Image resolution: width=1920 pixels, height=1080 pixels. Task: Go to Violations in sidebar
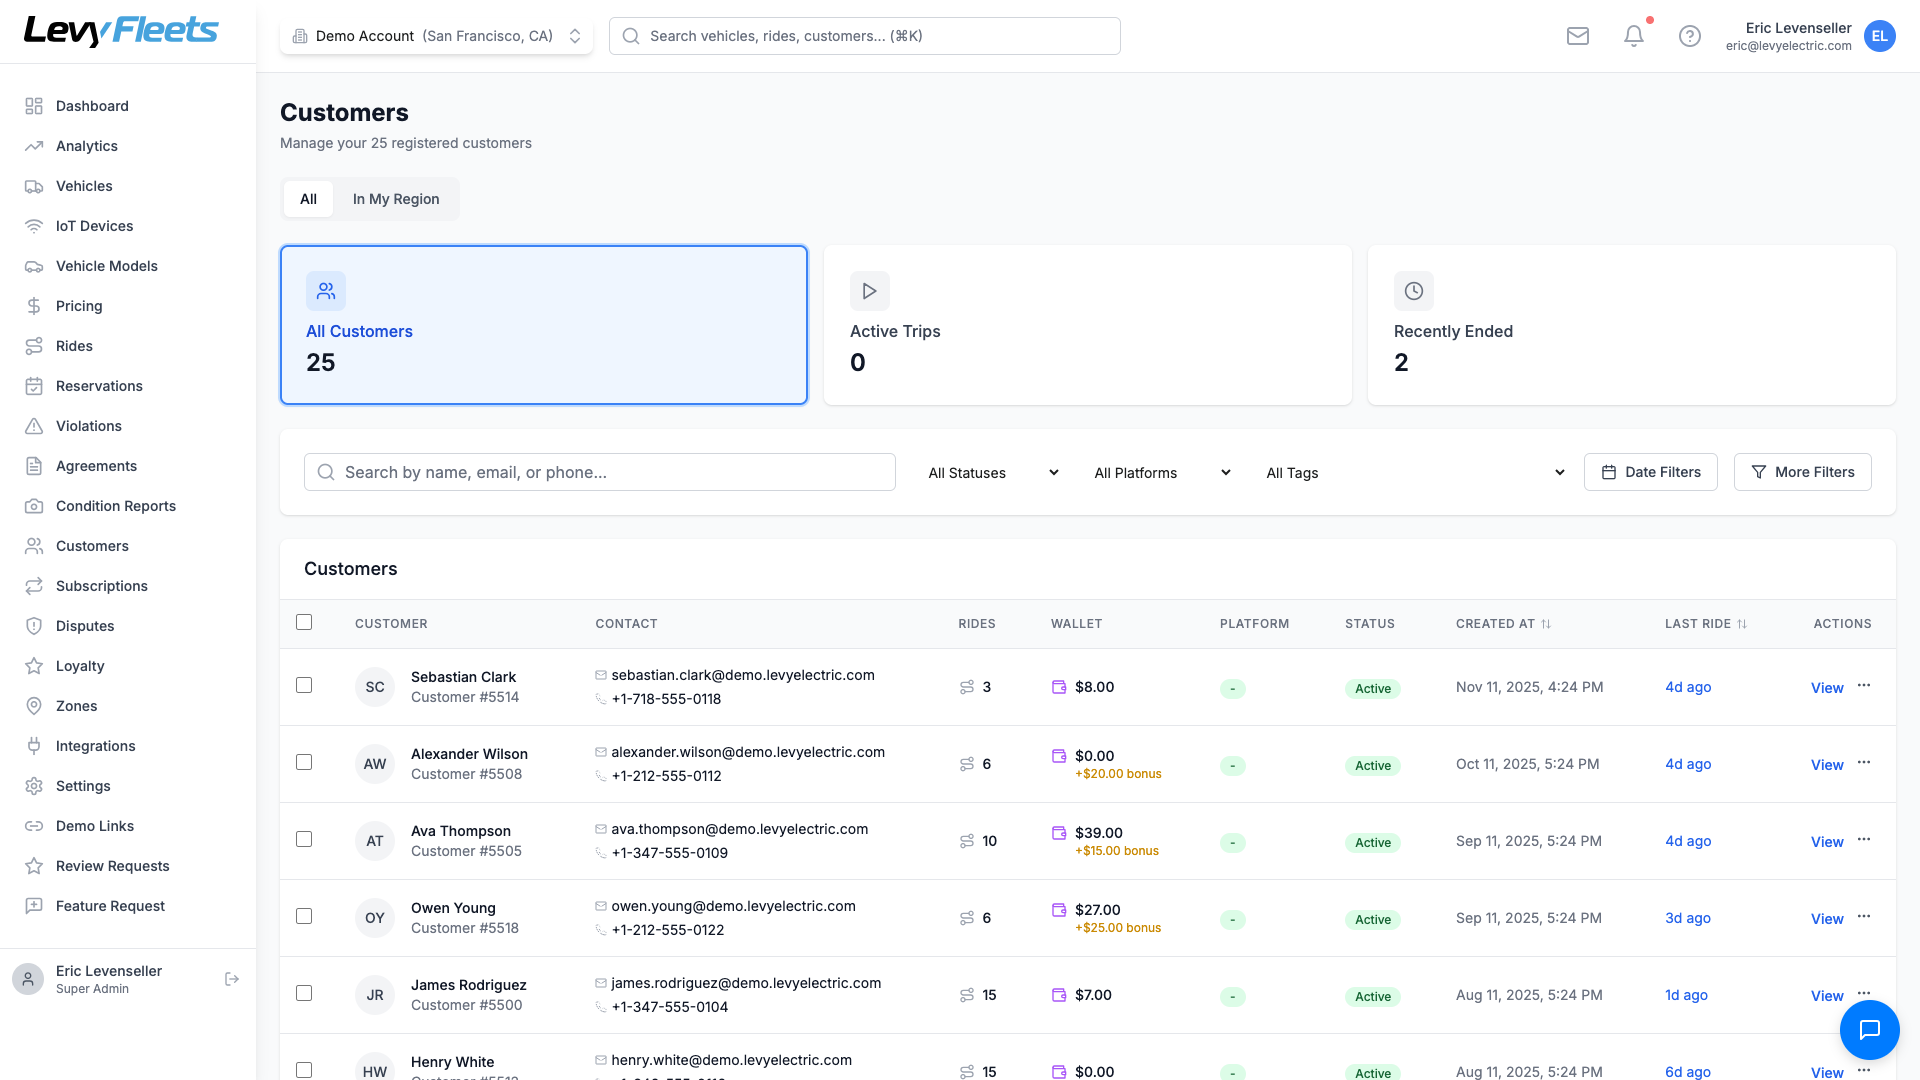[x=88, y=426]
